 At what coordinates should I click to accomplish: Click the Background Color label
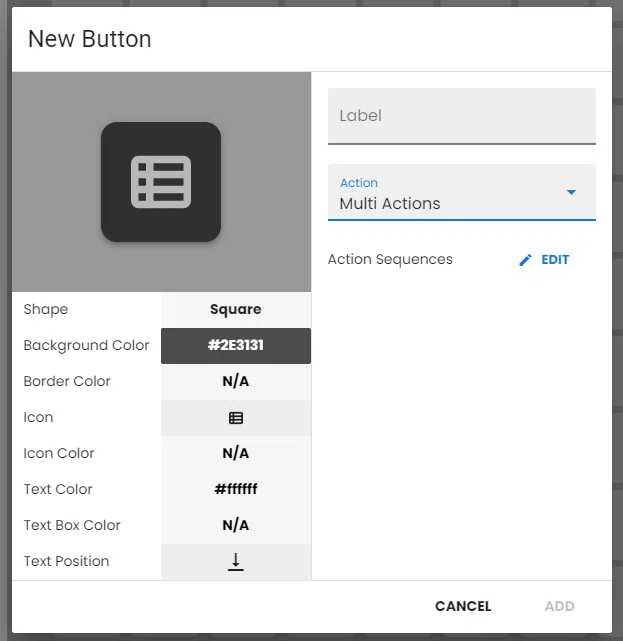pyautogui.click(x=86, y=345)
